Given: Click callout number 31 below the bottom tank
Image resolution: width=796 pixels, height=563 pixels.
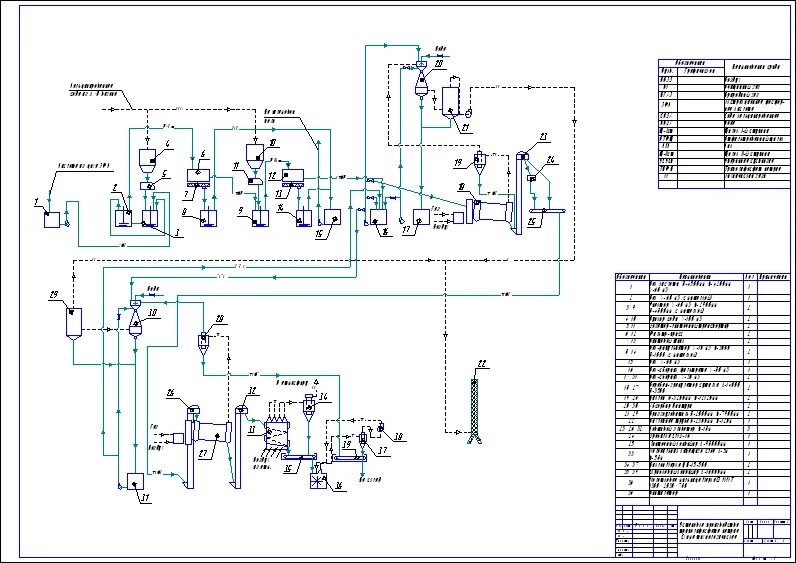Looking at the screenshot, I should (145, 498).
